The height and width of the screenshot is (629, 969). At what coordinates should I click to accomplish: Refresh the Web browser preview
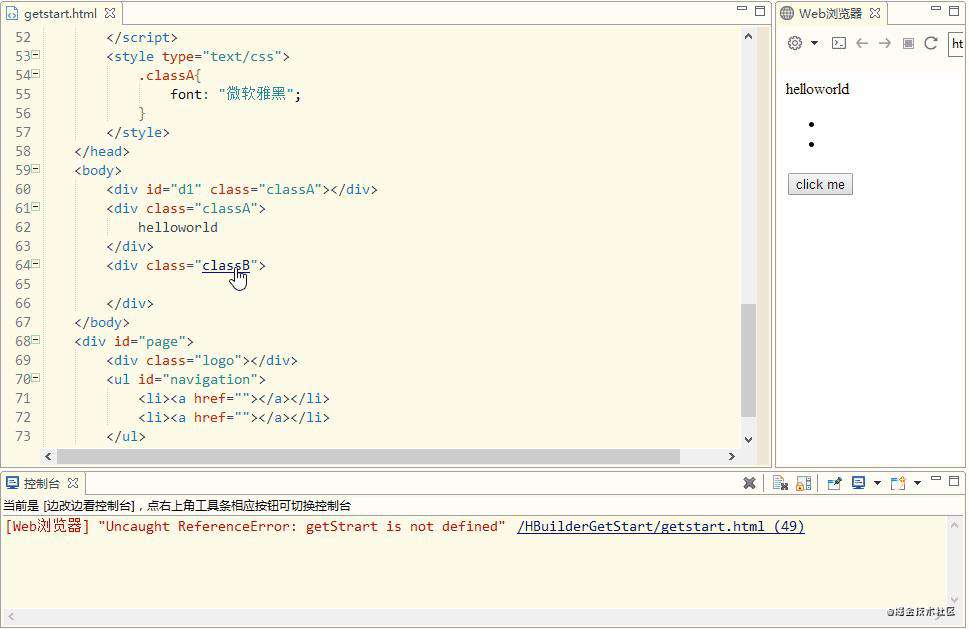(x=931, y=43)
